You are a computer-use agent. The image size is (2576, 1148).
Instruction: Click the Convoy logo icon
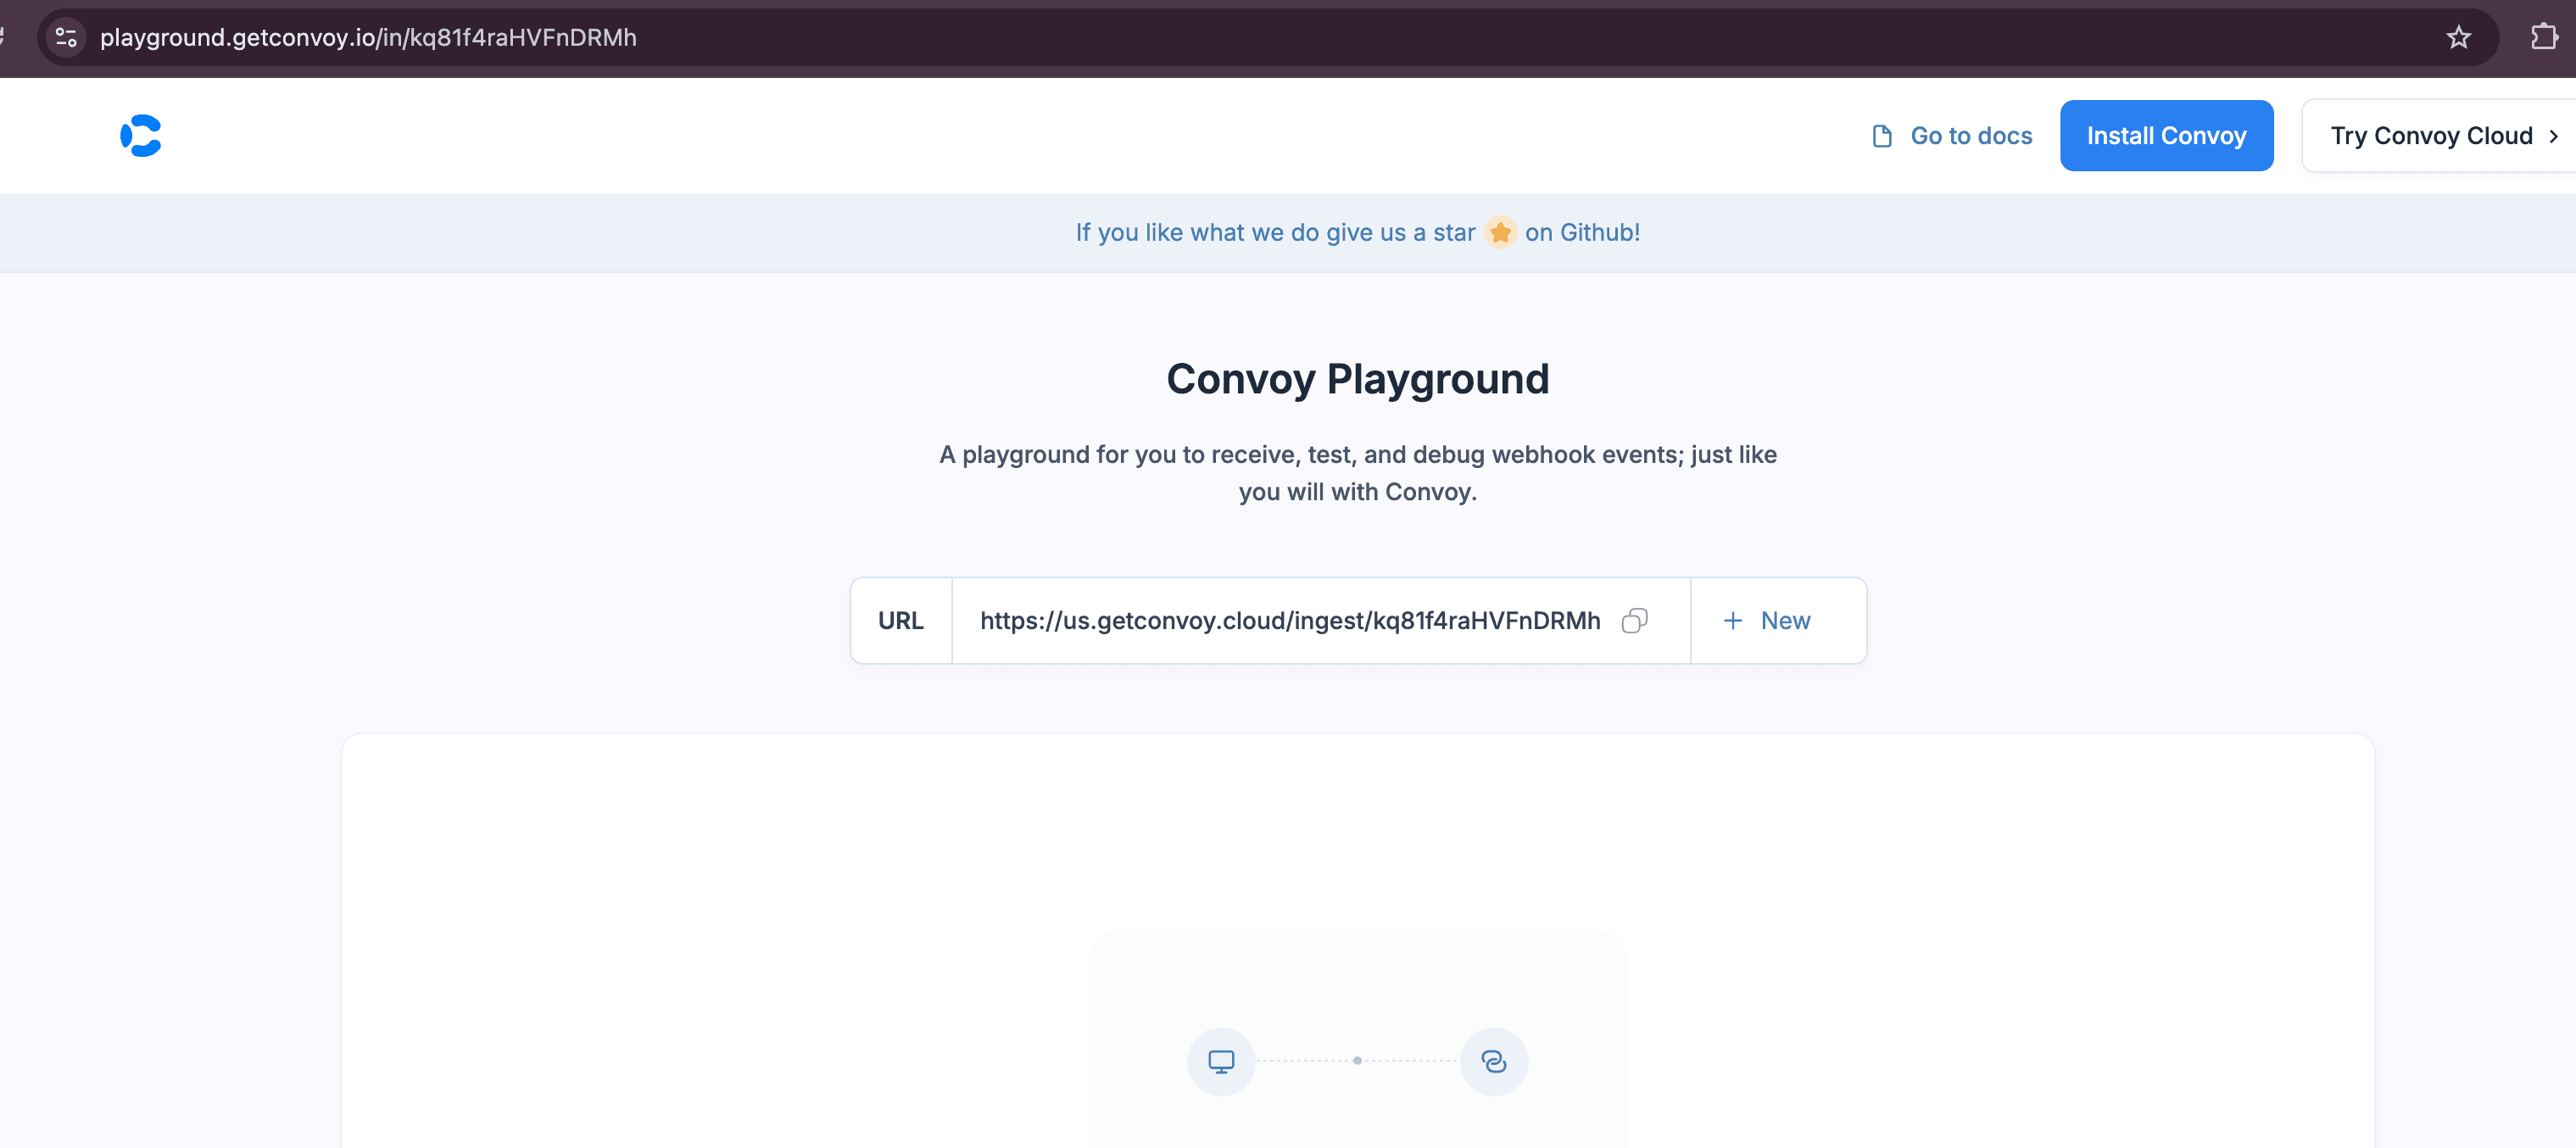[x=141, y=136]
